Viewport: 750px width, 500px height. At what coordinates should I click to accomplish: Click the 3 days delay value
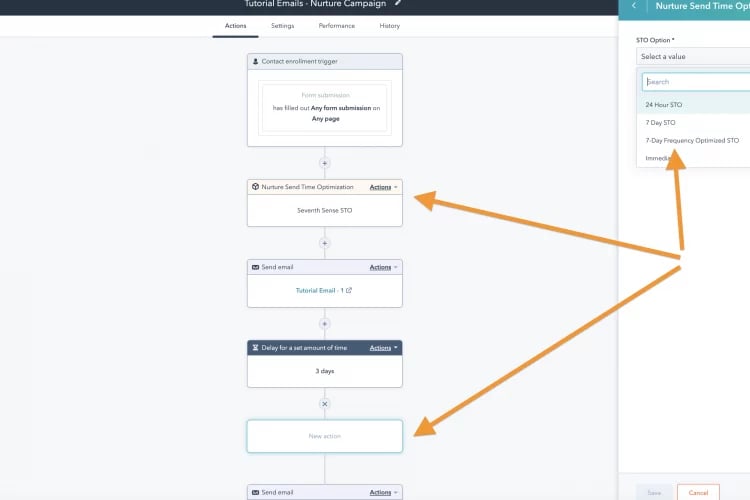click(325, 371)
